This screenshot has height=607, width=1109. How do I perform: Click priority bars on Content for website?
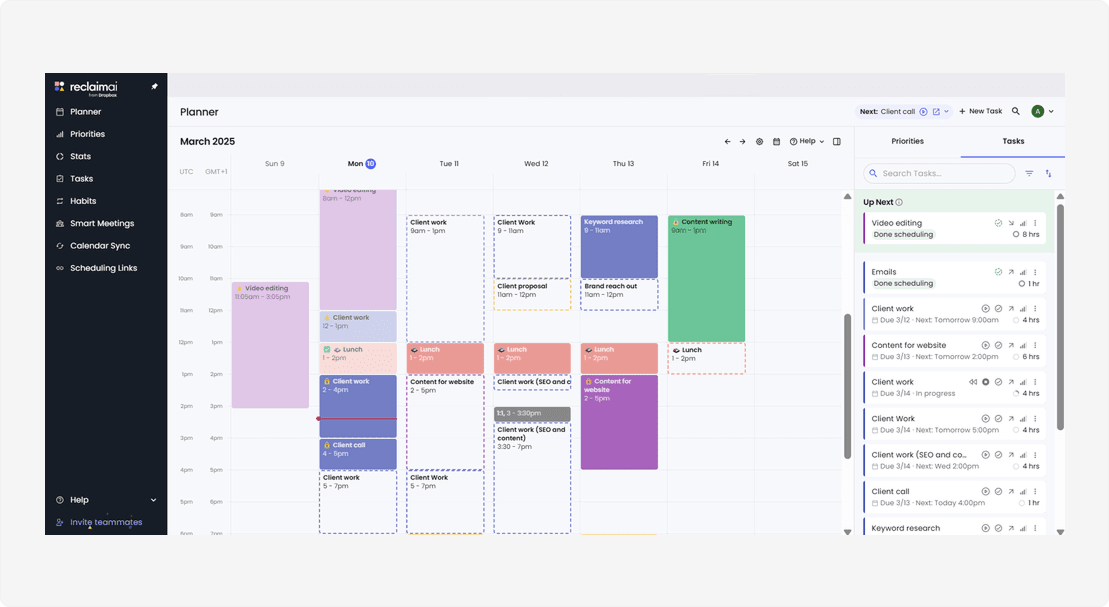coord(1023,345)
